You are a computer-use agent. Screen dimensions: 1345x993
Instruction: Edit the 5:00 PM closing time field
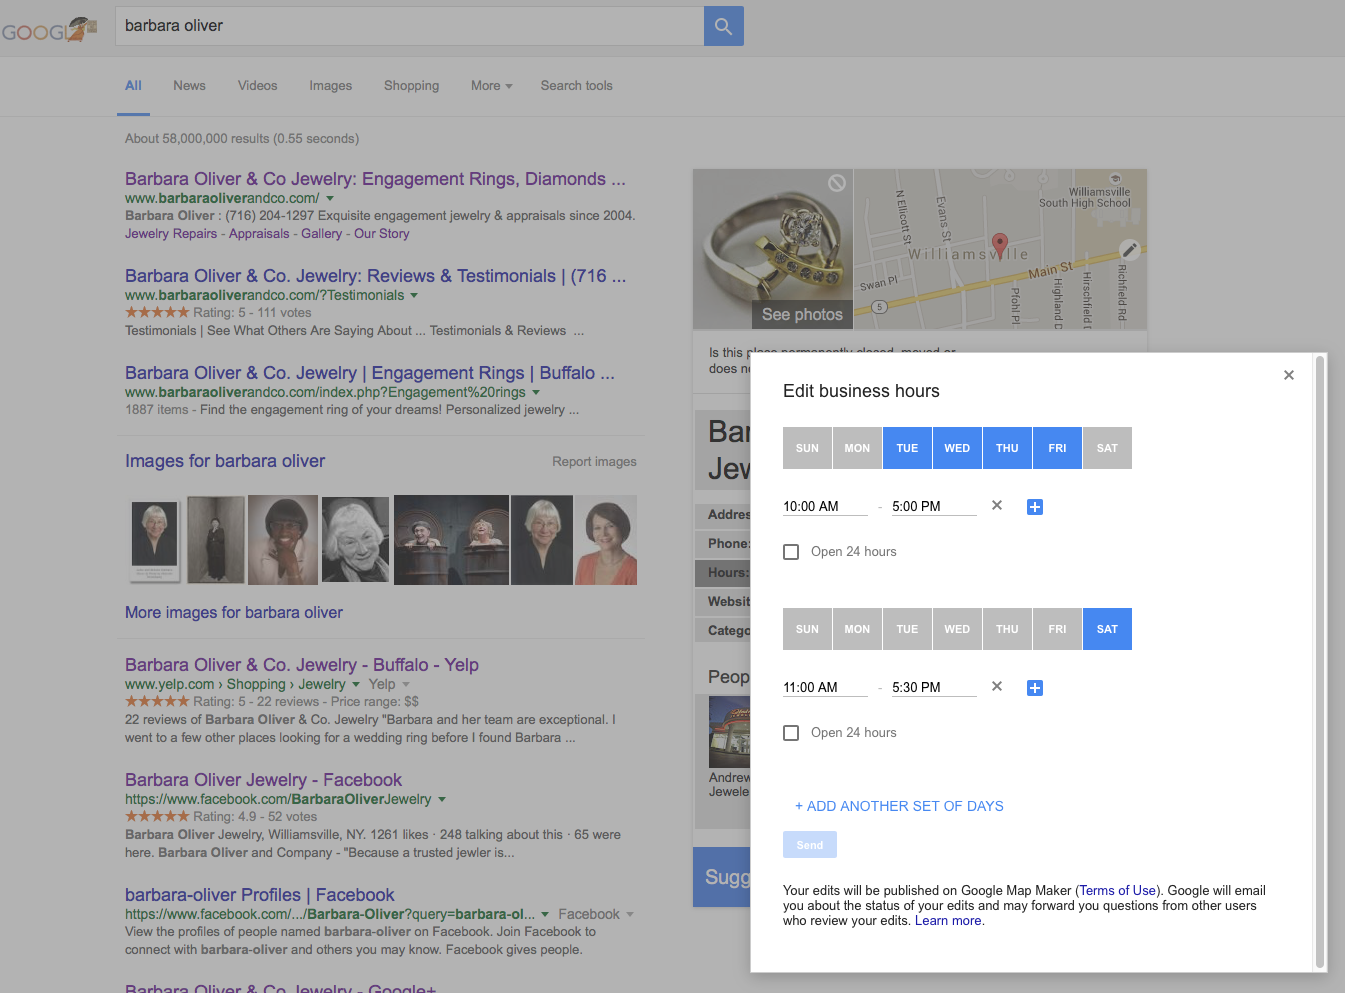pyautogui.click(x=934, y=507)
